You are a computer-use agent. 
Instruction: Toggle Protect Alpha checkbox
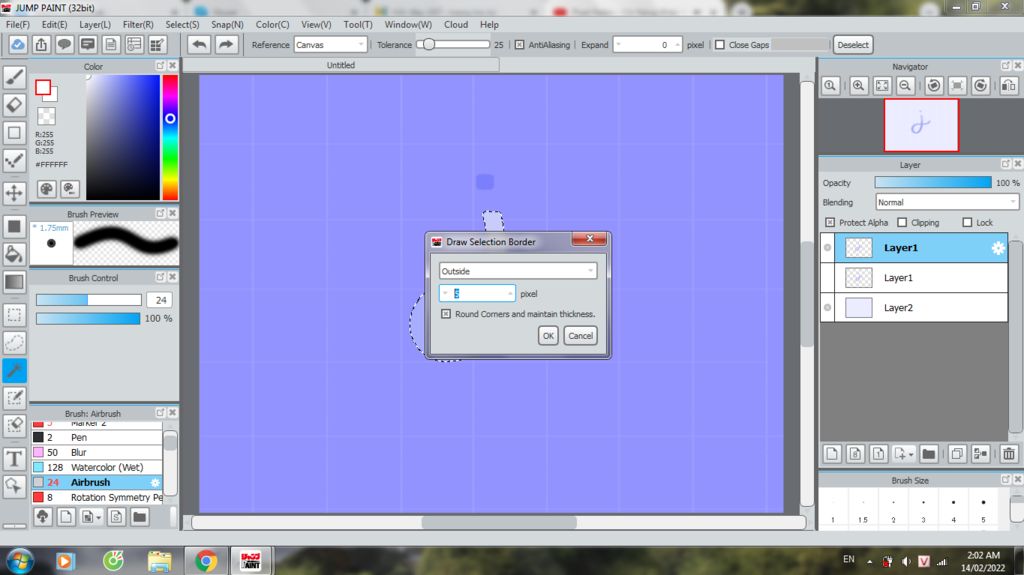point(829,223)
